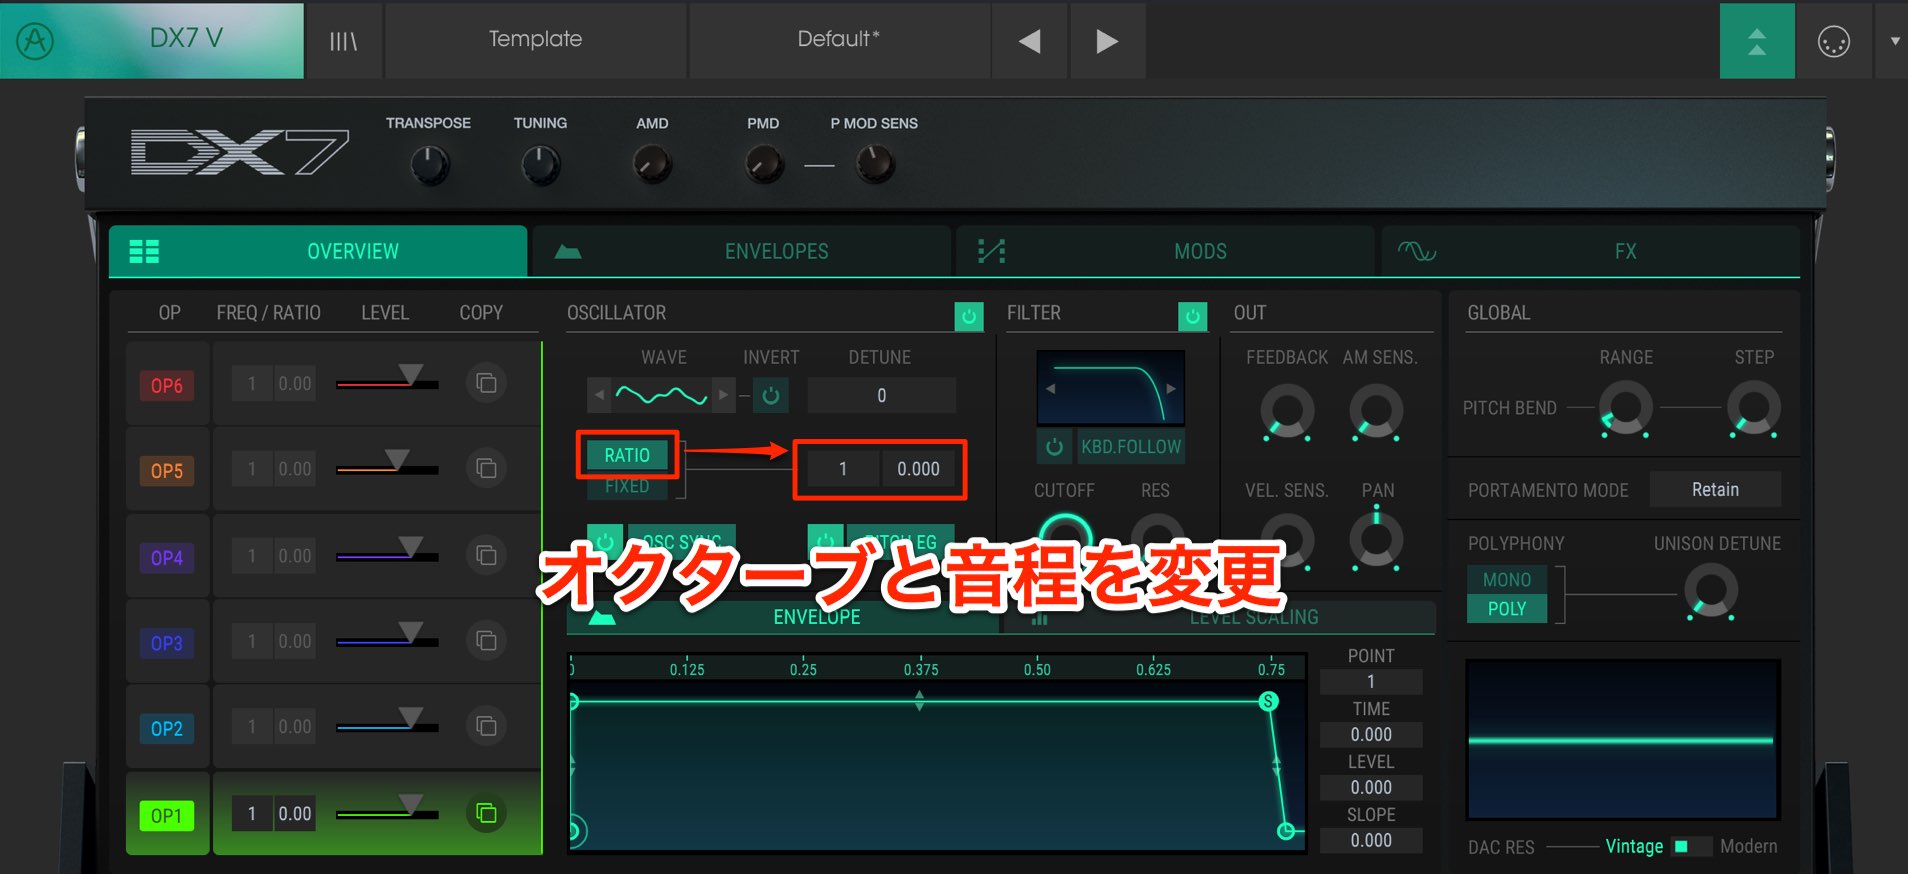Toggle DAC RES Vintage/Modern switch
This screenshot has height=874, width=1908.
1691,847
